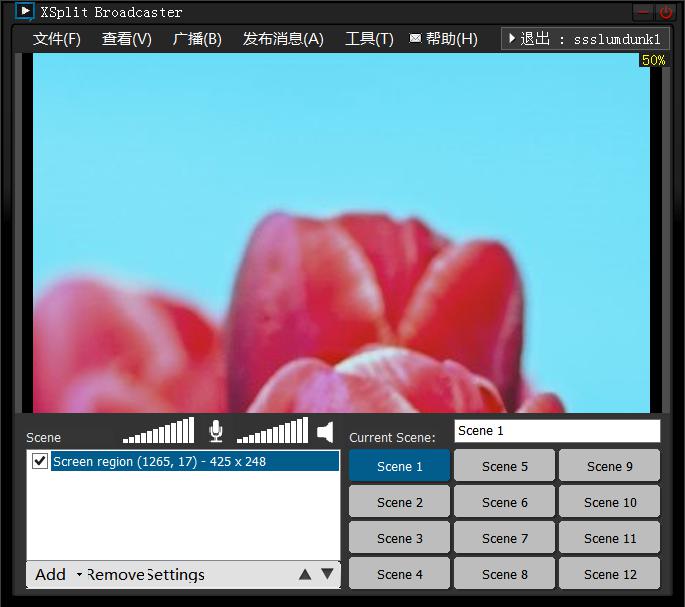Move the source down with the down arrow
This screenshot has height=607, width=685.
327,574
